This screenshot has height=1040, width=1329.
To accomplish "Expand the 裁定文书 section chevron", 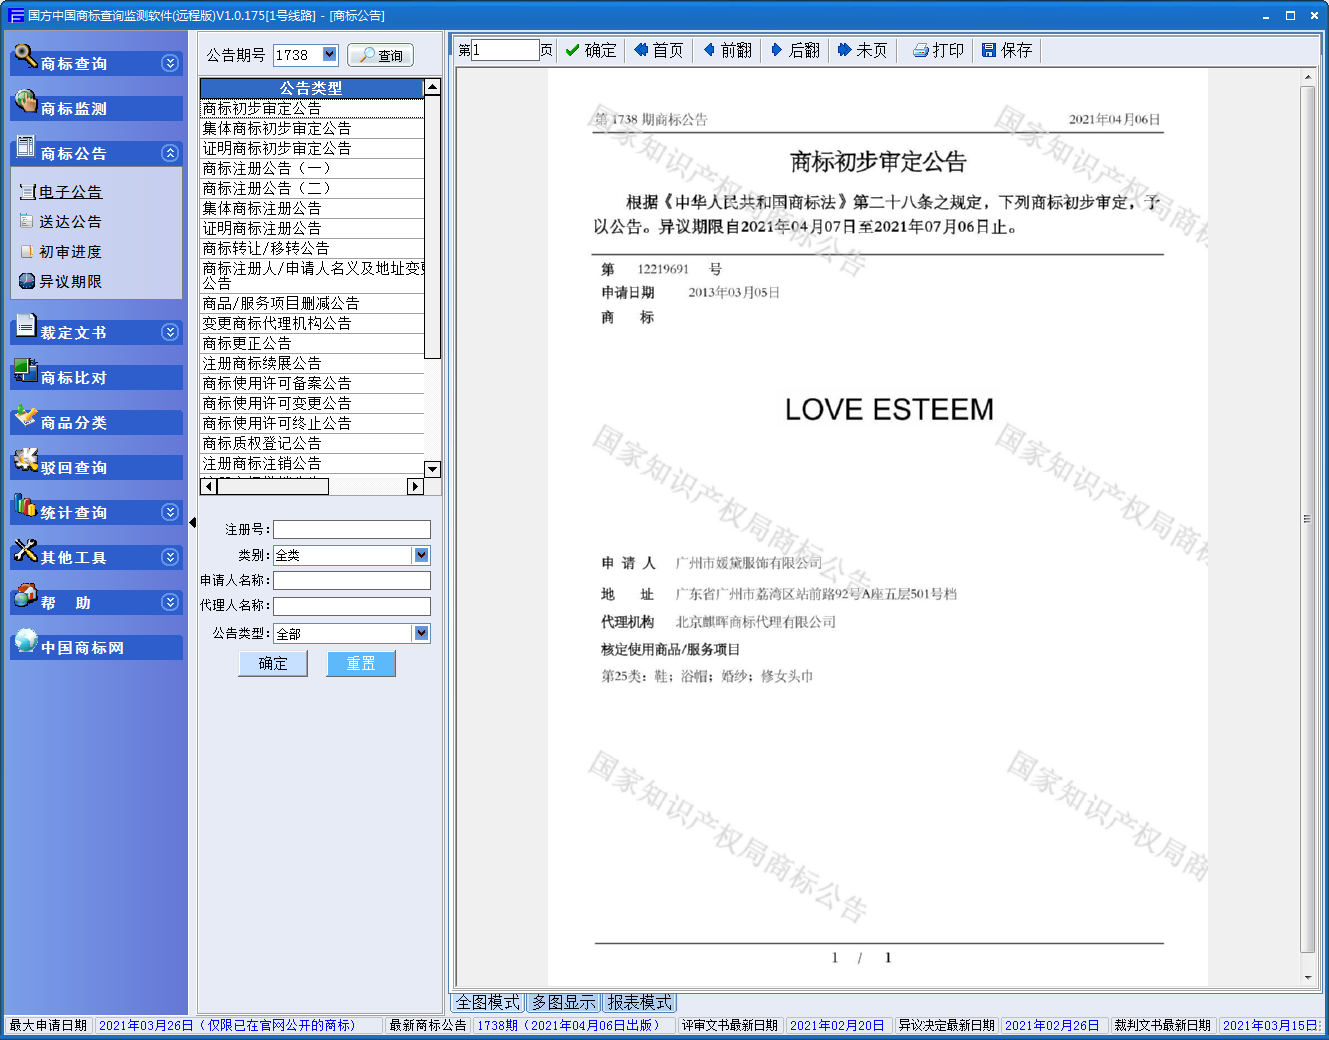I will (170, 332).
